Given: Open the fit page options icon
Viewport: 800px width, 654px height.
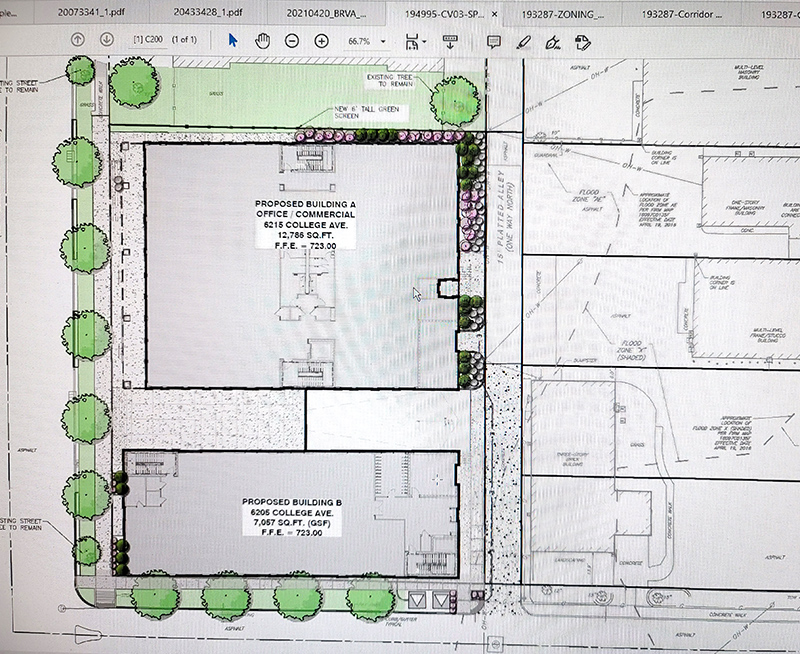Looking at the screenshot, I should pos(411,42).
